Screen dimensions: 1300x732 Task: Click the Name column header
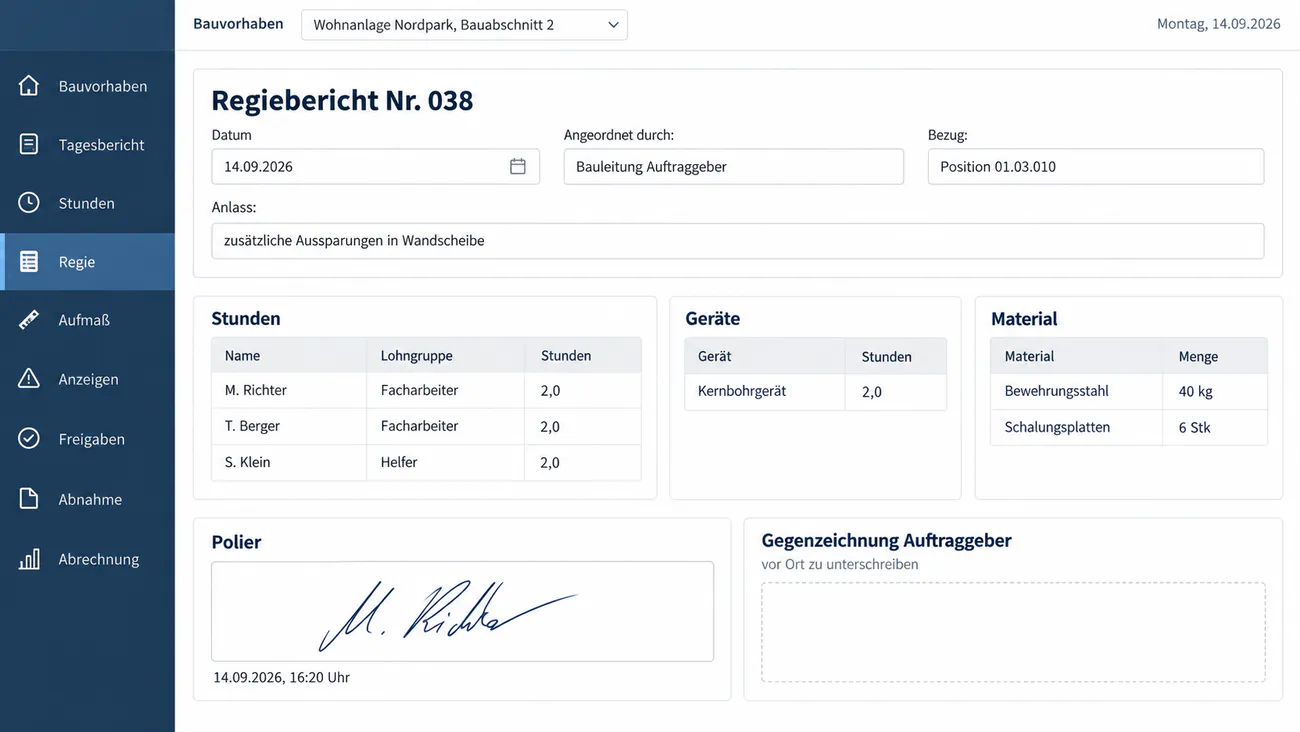289,355
